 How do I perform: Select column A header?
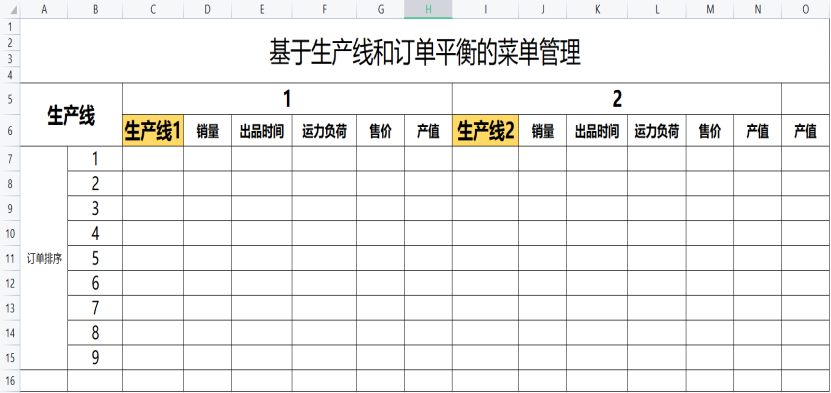coord(44,10)
